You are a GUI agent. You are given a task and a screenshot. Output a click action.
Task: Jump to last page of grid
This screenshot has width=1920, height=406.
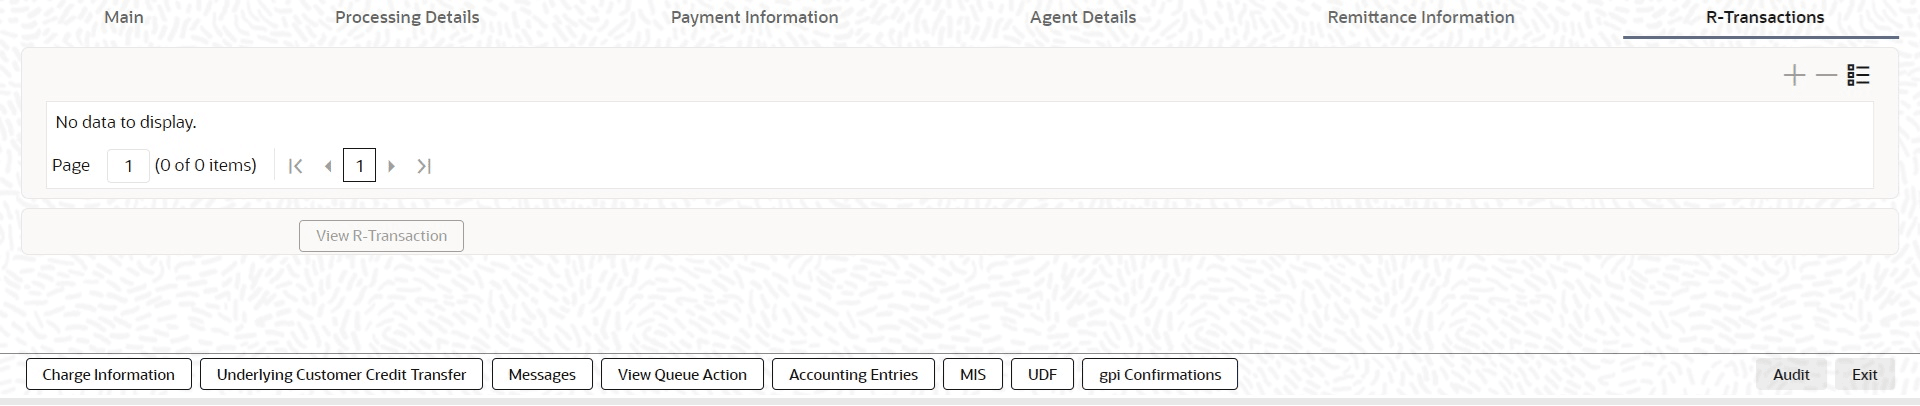[424, 166]
